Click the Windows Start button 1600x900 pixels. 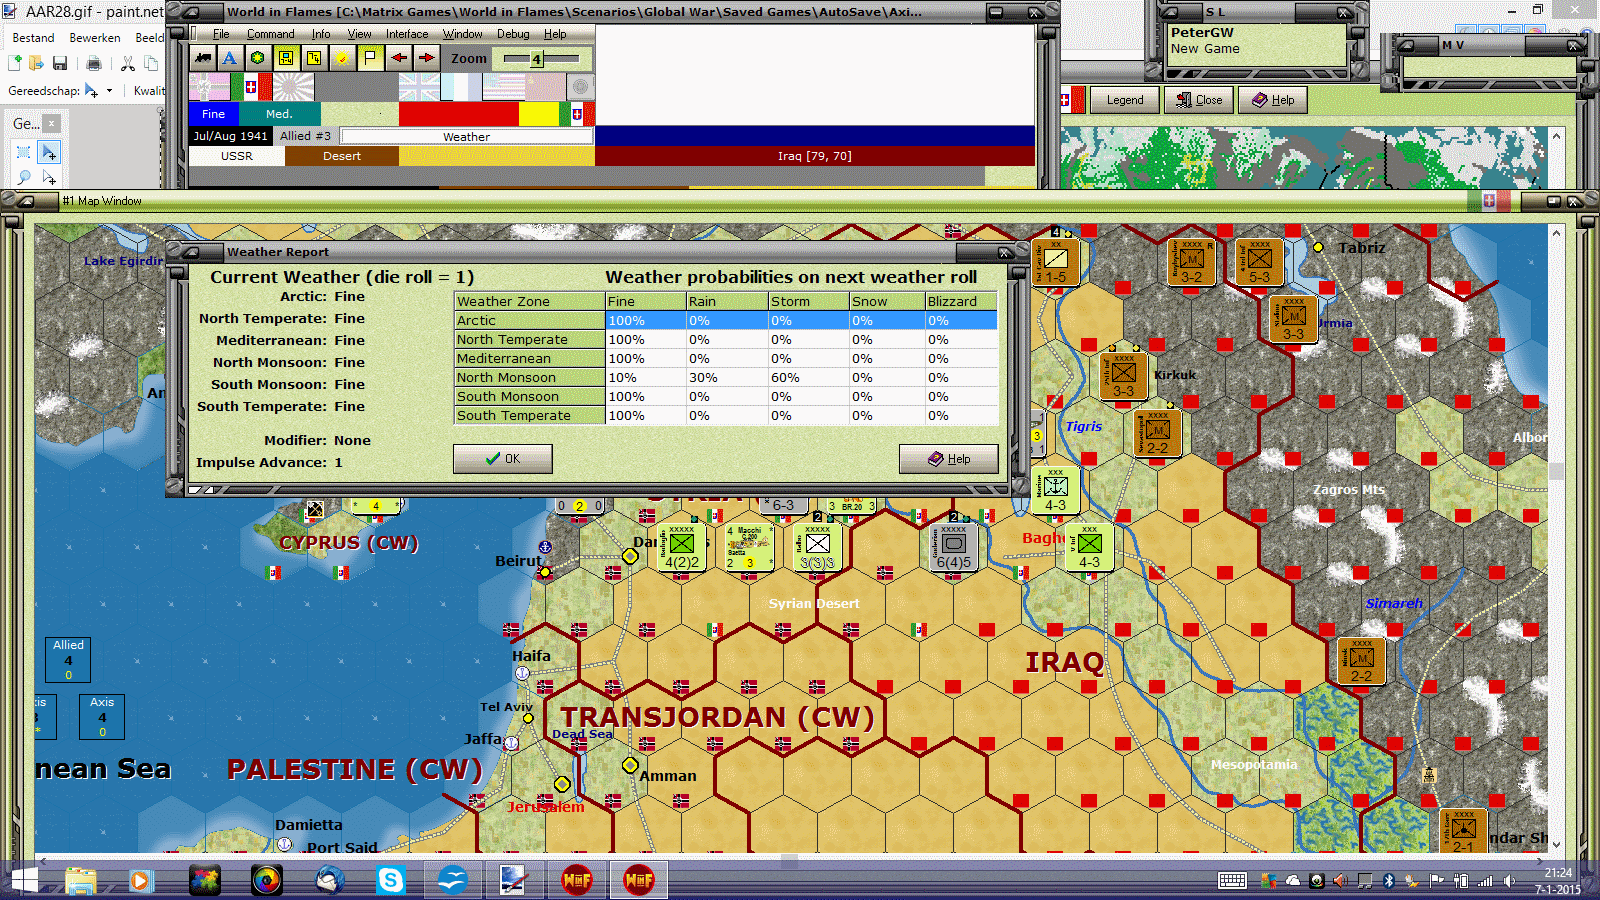[24, 881]
